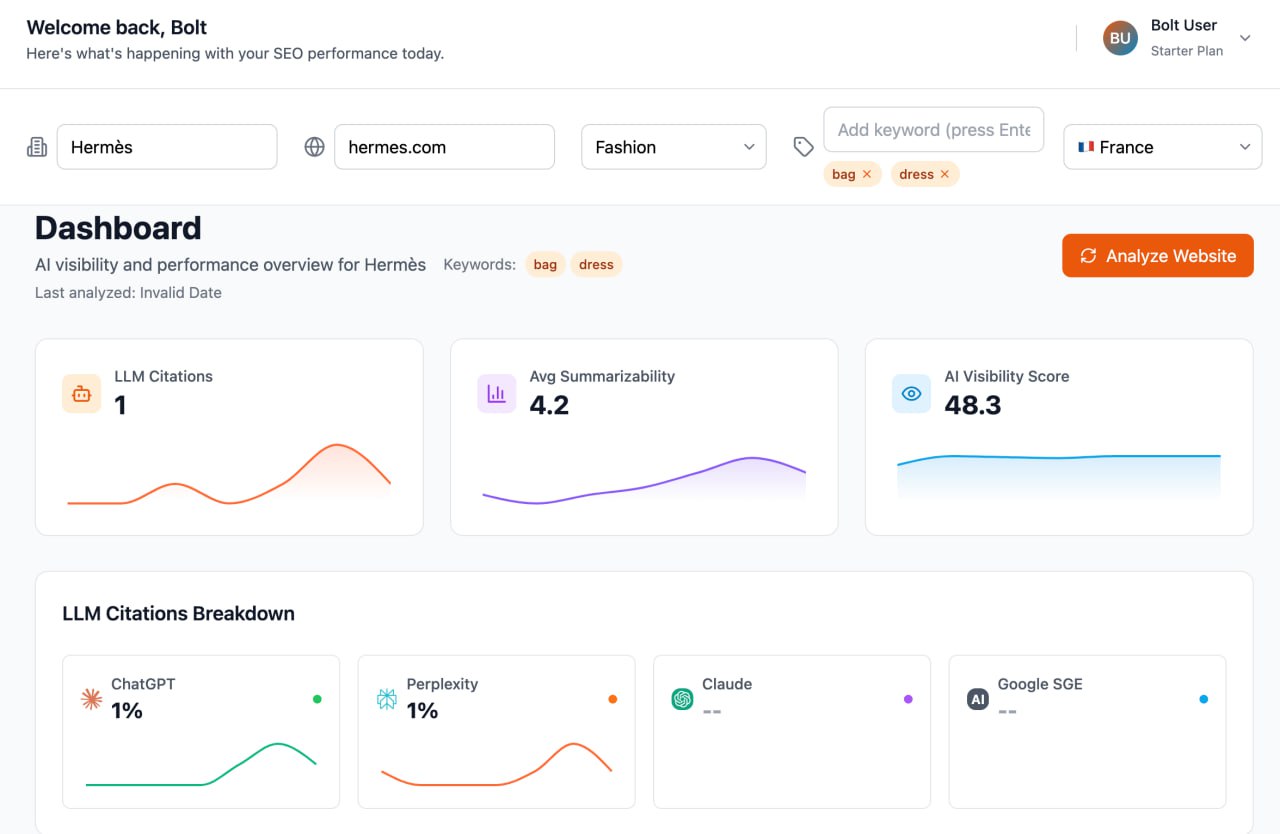Click the Hermès company name field
Image resolution: width=1280 pixels, height=834 pixels.
167,147
